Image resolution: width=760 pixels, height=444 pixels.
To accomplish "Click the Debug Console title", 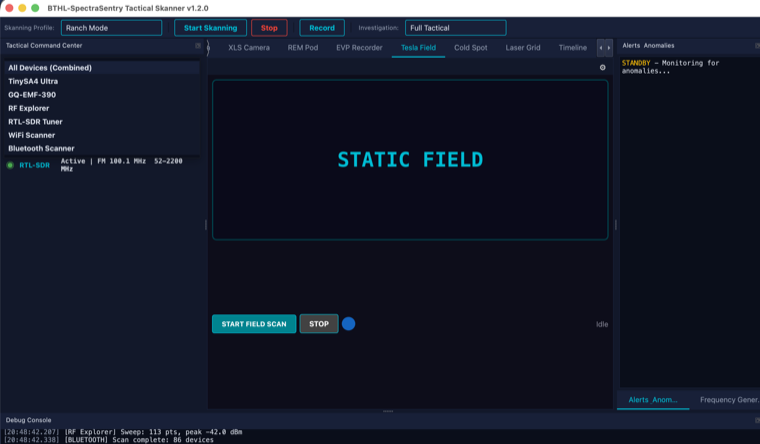I will pyautogui.click(x=28, y=420).
